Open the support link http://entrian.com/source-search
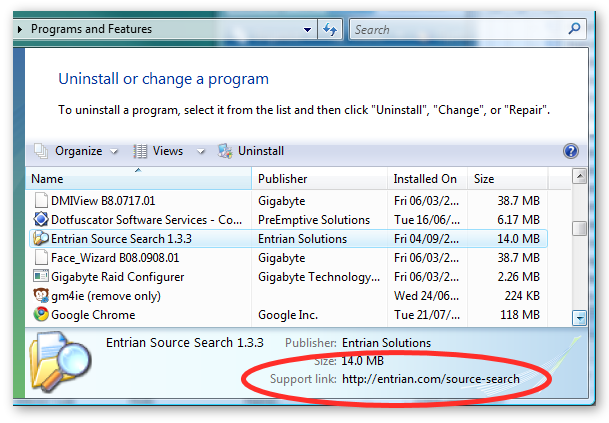609x423 pixels. (x=431, y=379)
